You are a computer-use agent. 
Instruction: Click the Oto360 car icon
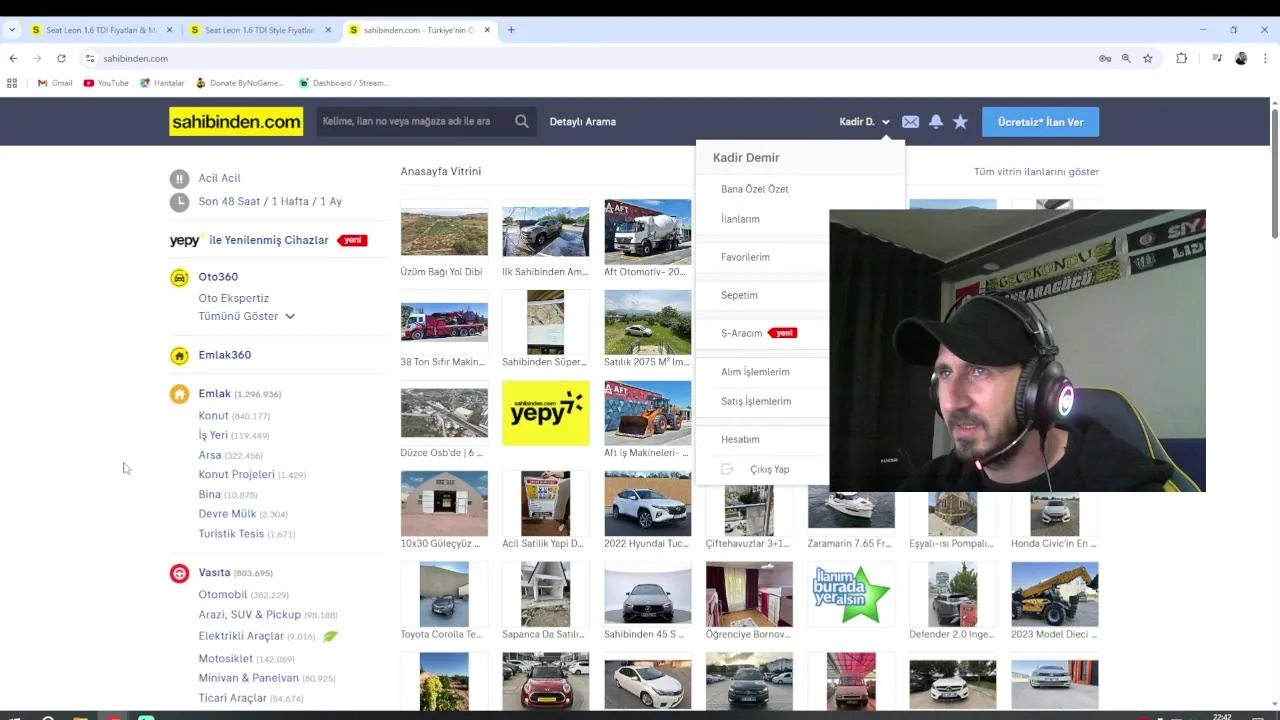(x=179, y=278)
